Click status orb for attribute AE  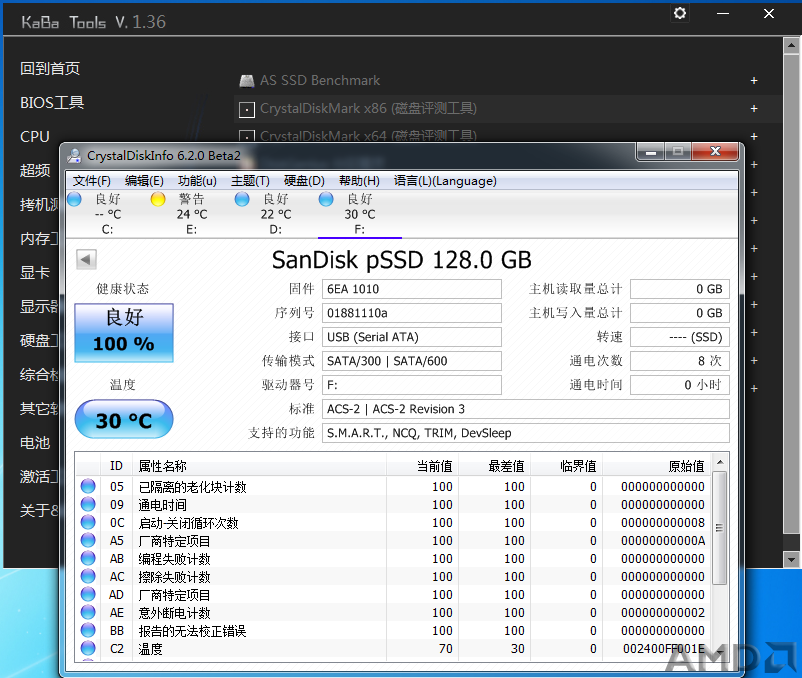pos(88,612)
